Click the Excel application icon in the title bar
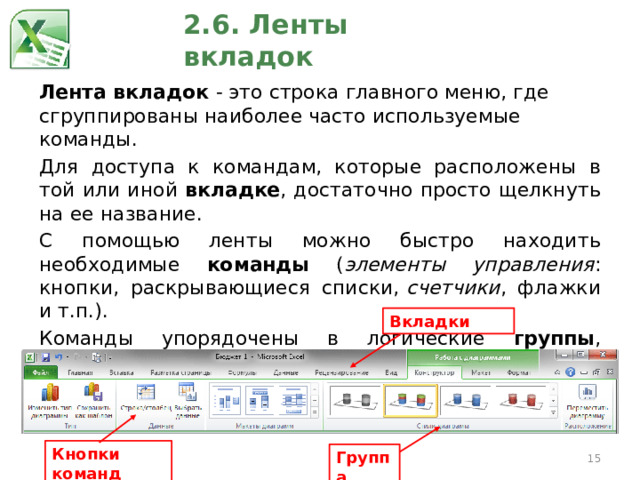This screenshot has width=640, height=480. [x=30, y=358]
